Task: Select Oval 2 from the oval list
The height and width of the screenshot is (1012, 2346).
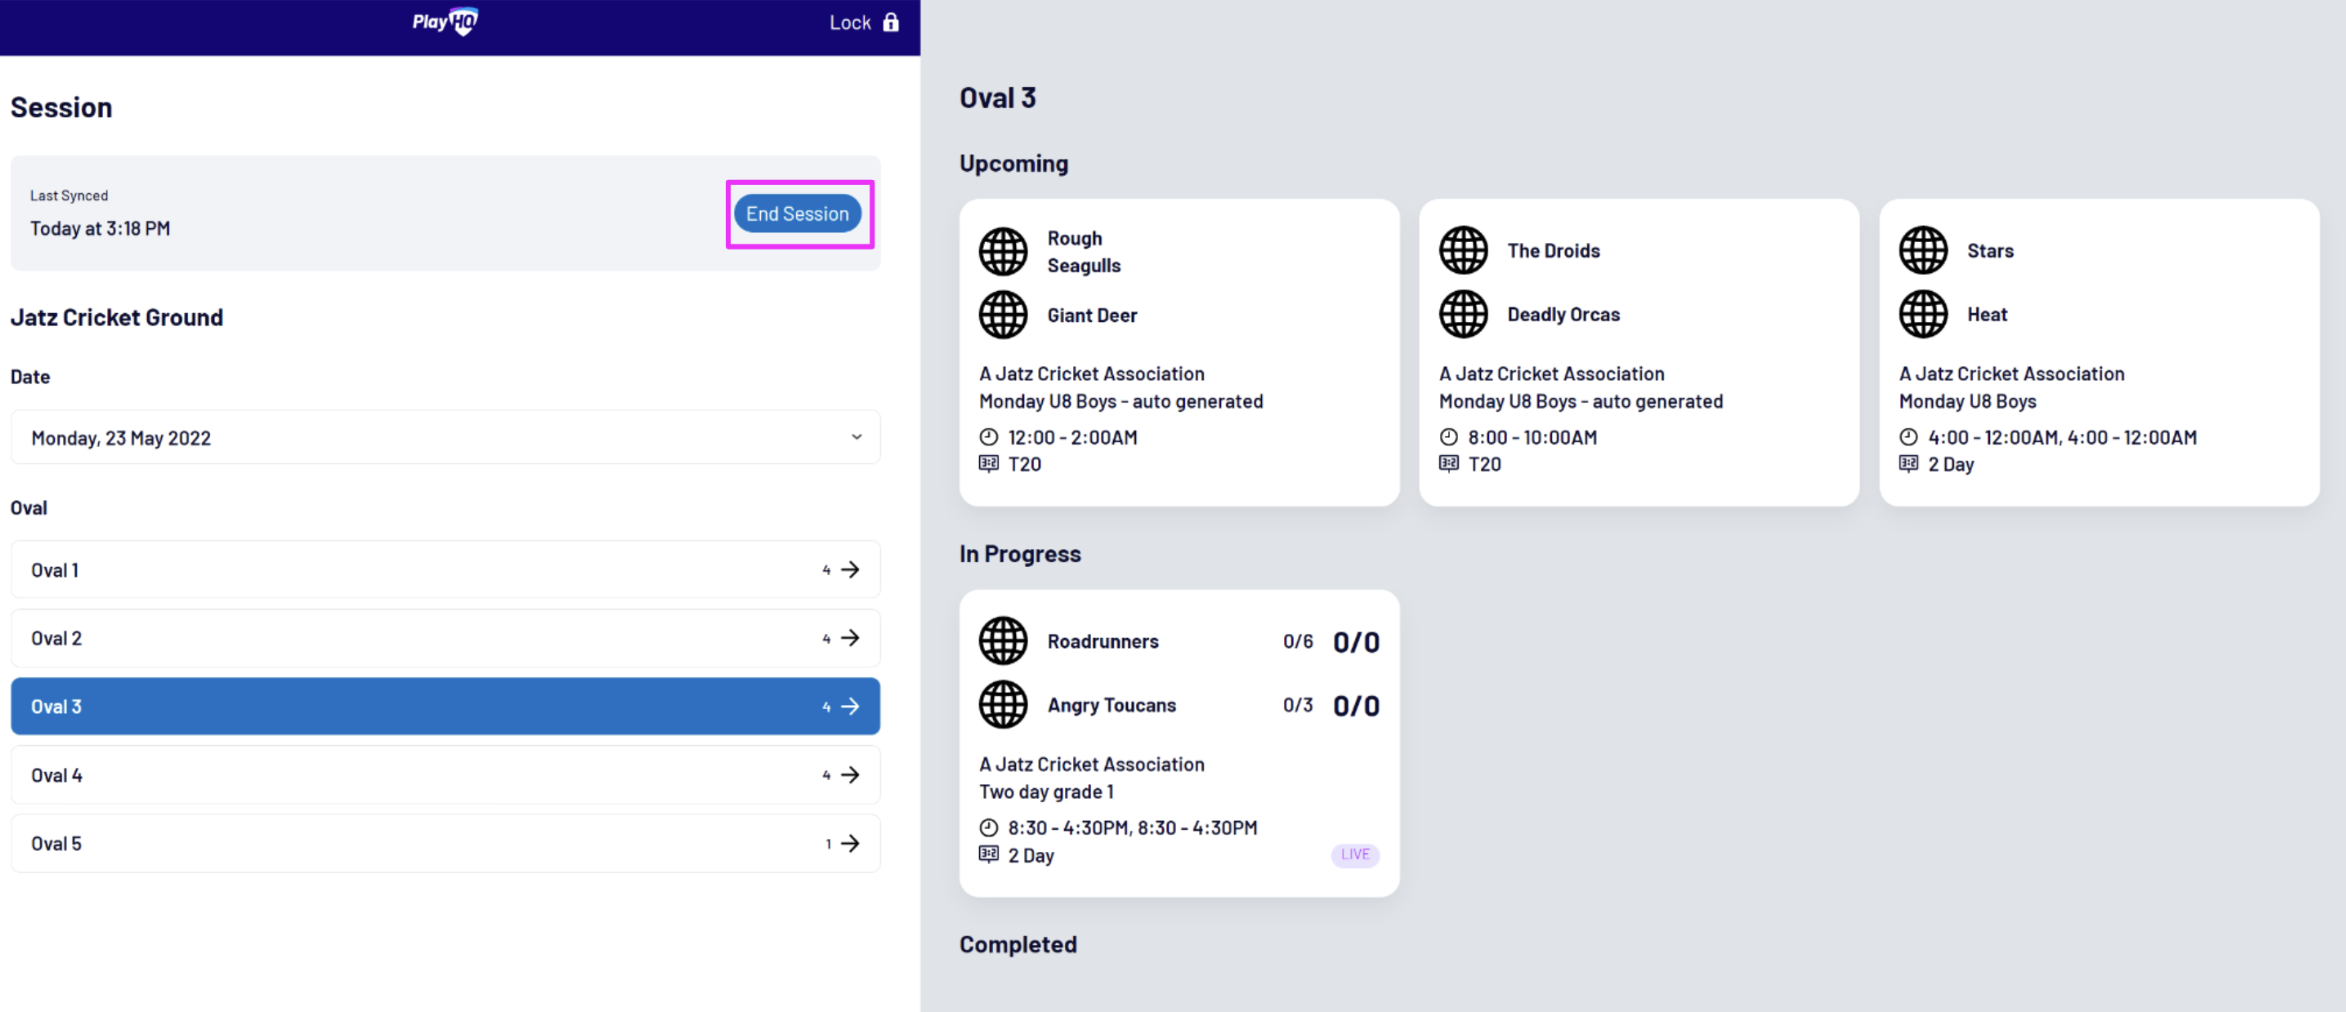Action: [445, 638]
